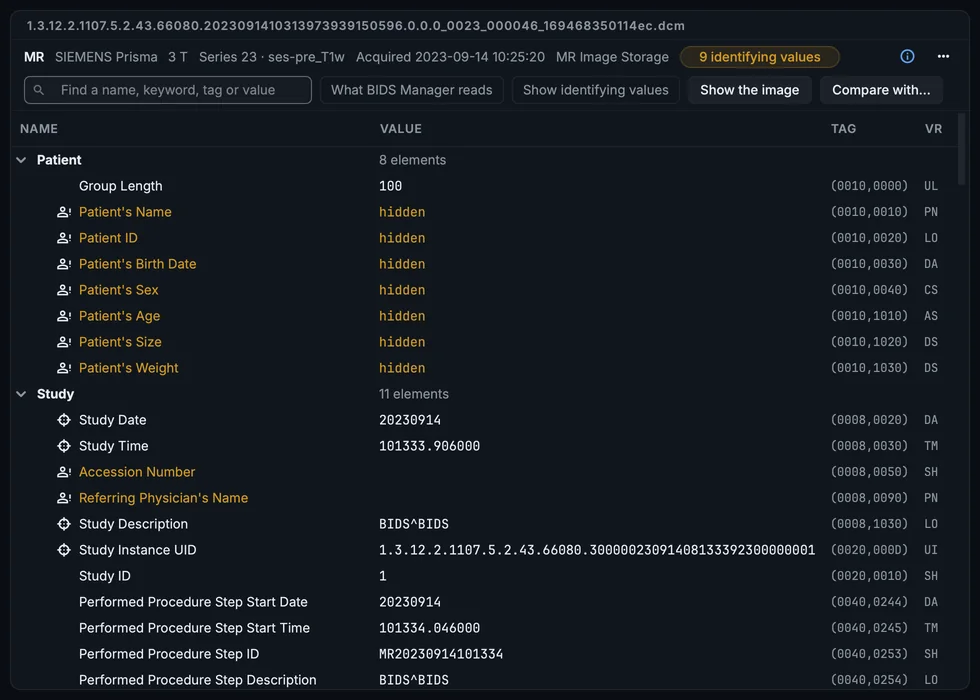Select the Performed Procedure Step Description row

click(x=484, y=680)
